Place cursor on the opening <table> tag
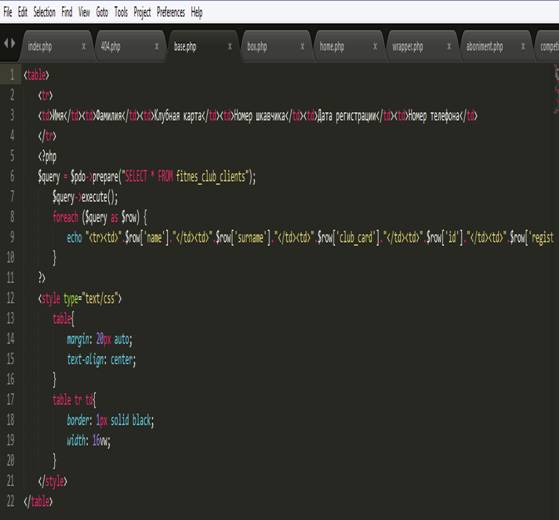 coord(36,75)
